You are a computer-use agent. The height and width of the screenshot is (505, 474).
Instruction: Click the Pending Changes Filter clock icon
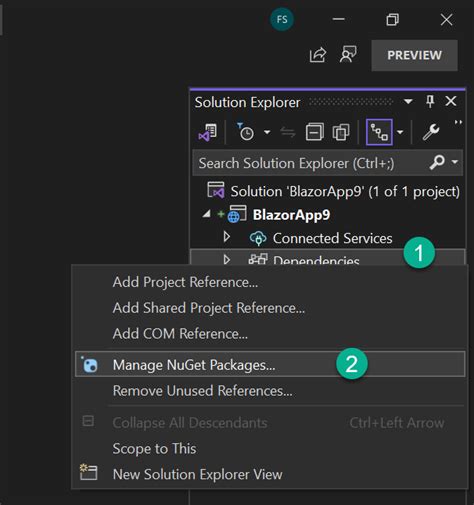pyautogui.click(x=245, y=132)
